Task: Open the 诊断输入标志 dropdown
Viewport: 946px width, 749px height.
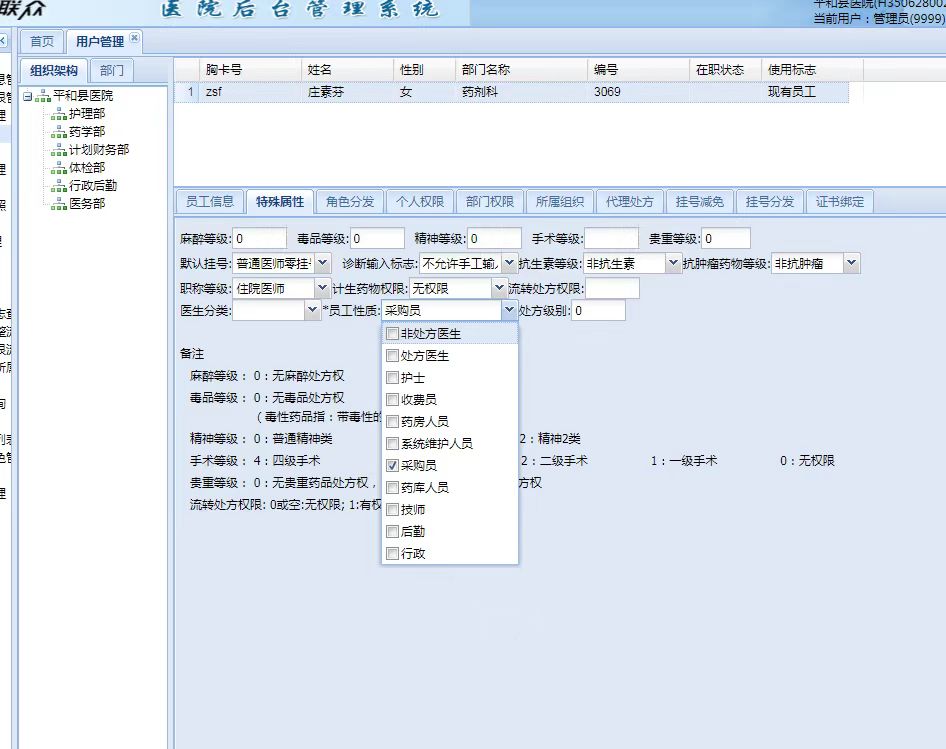Action: pos(509,263)
